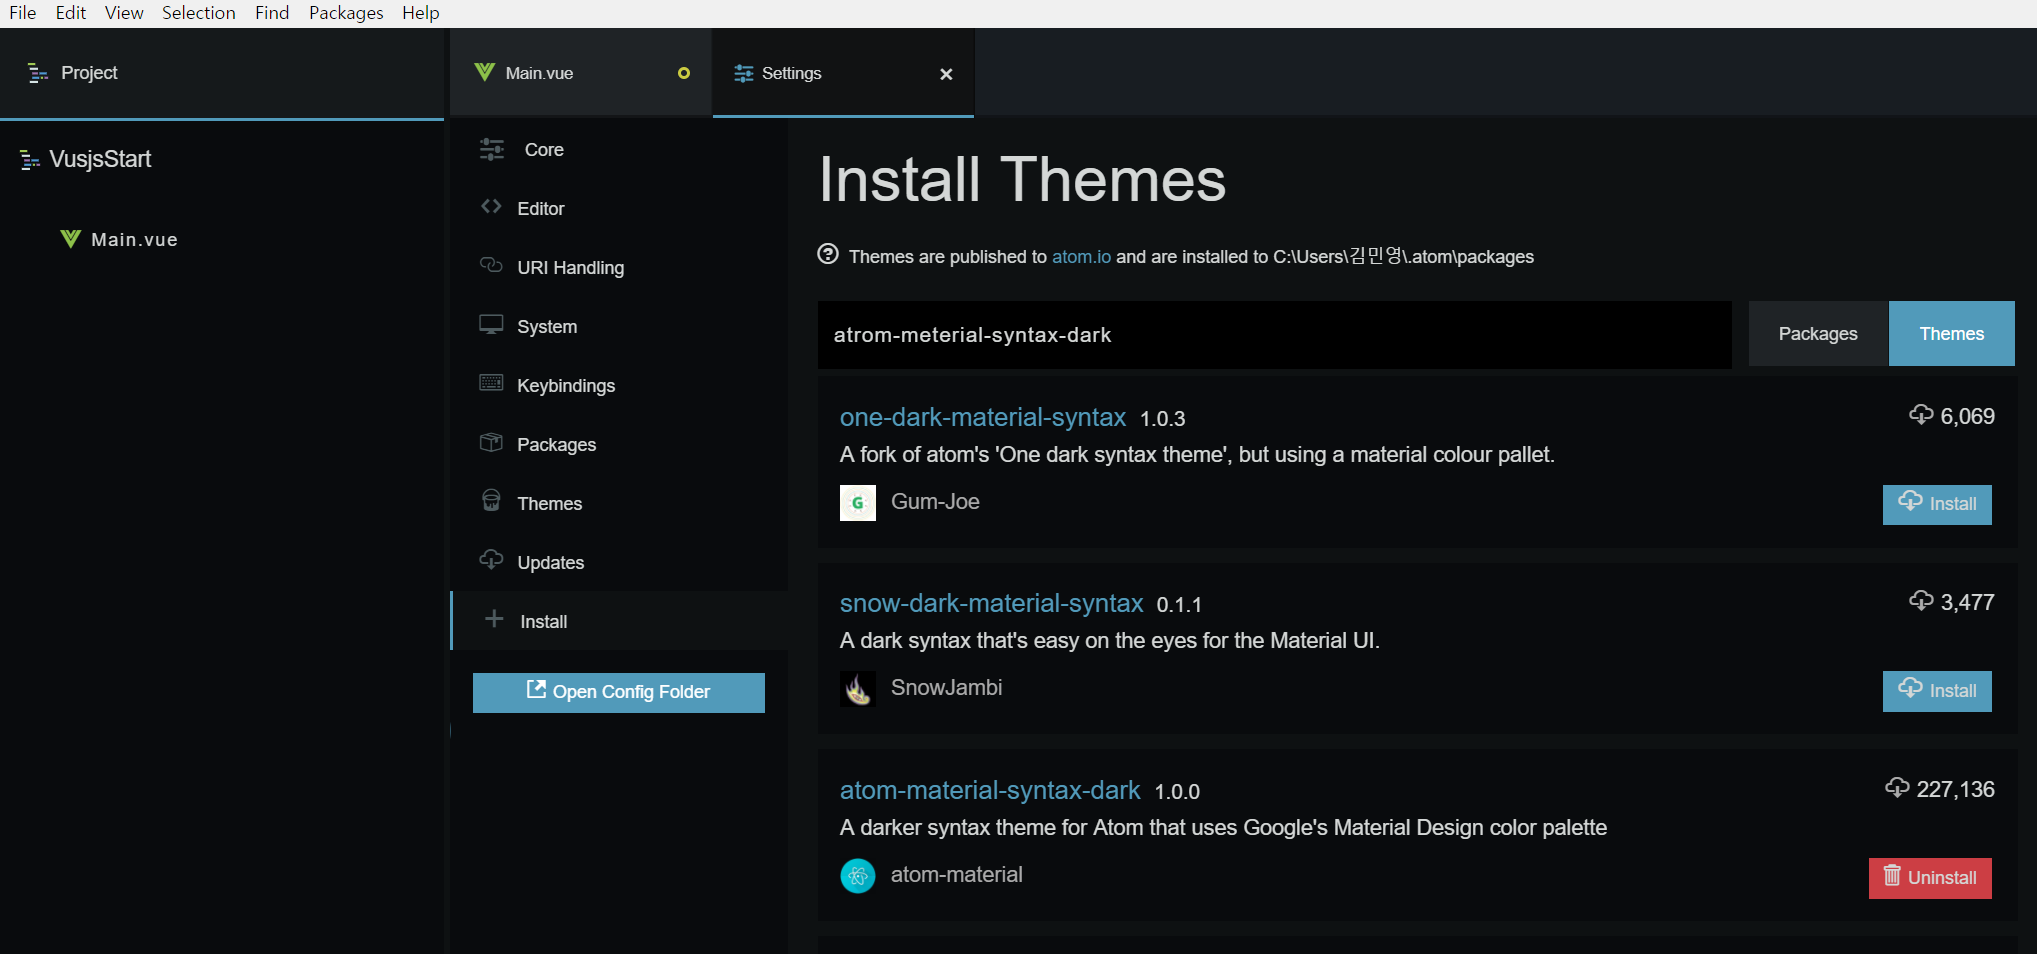This screenshot has height=954, width=2037.
Task: Open Main.vue in the project tree
Action: [x=134, y=240]
